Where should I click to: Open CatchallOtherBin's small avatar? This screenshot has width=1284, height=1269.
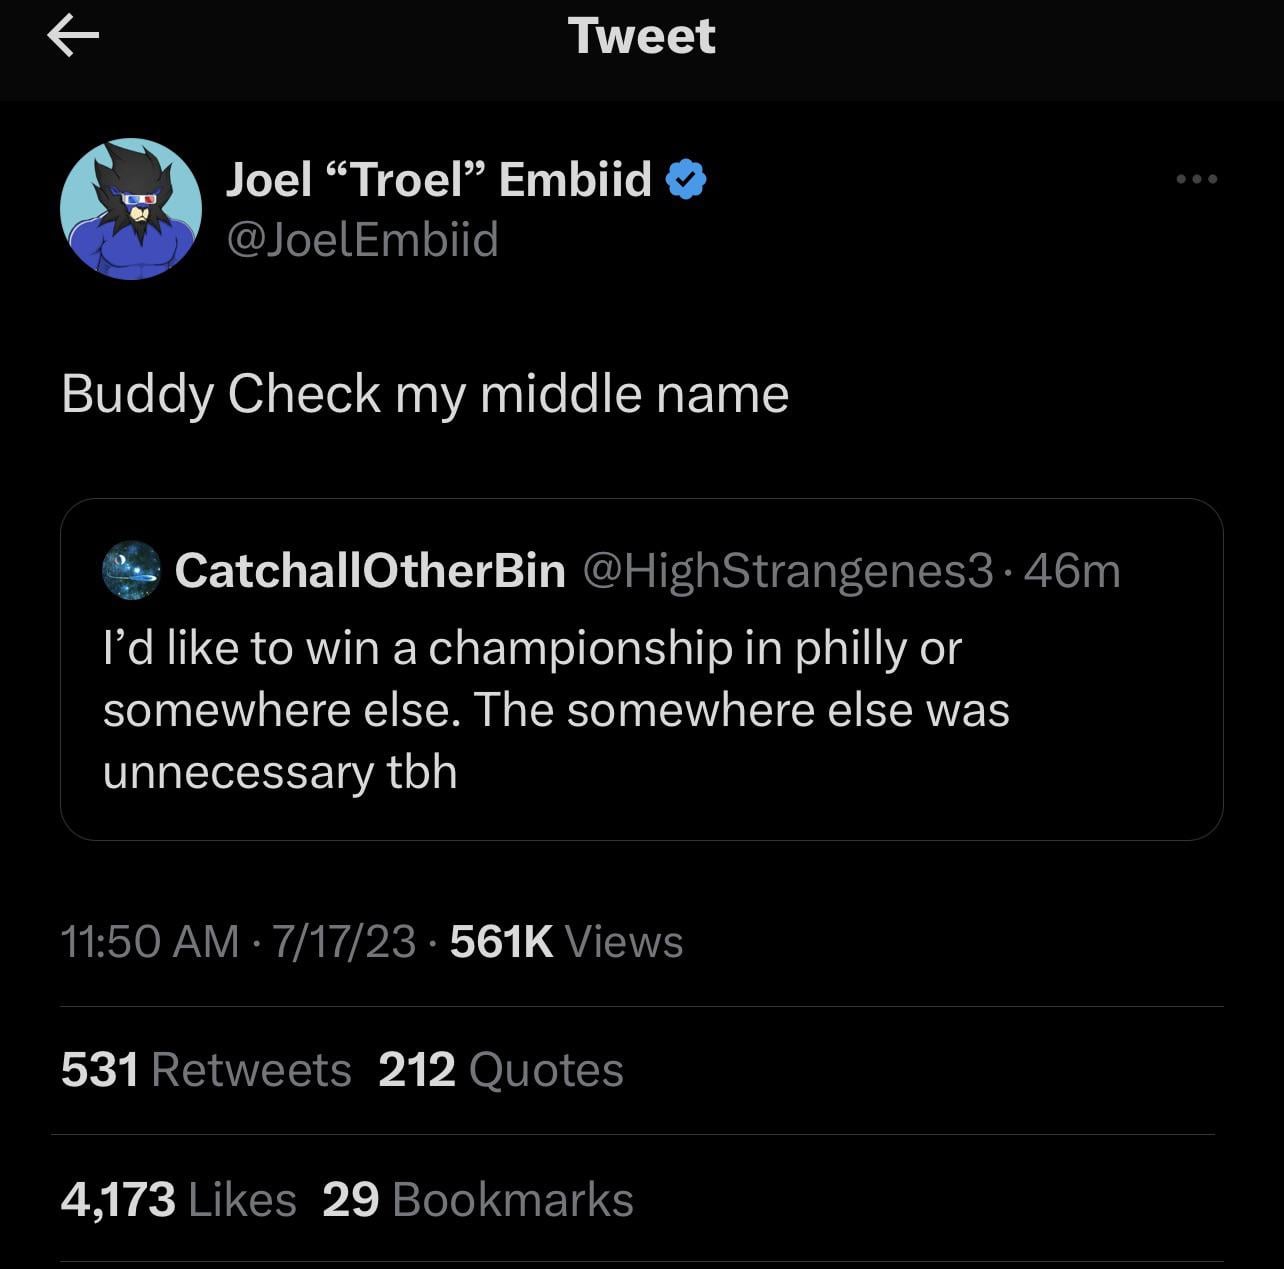click(x=131, y=570)
